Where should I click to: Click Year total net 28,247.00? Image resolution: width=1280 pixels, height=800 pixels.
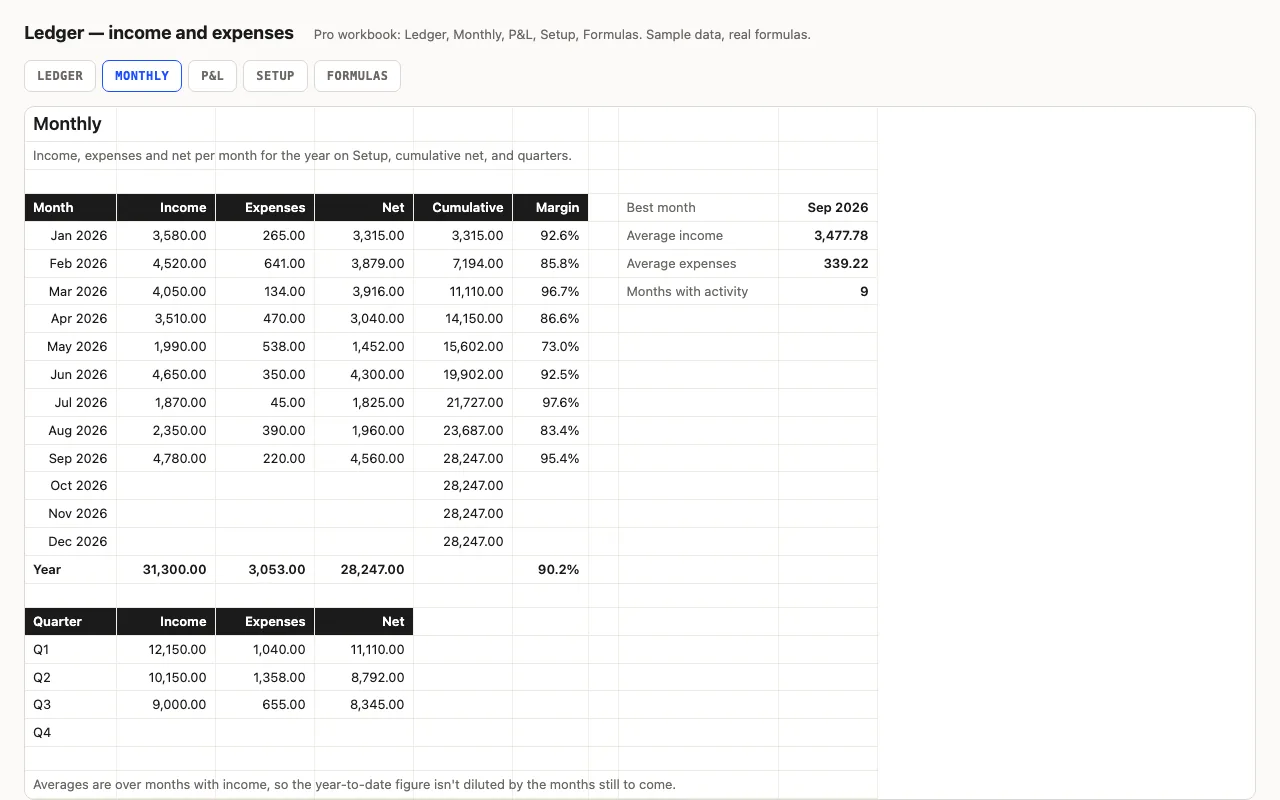click(x=364, y=569)
